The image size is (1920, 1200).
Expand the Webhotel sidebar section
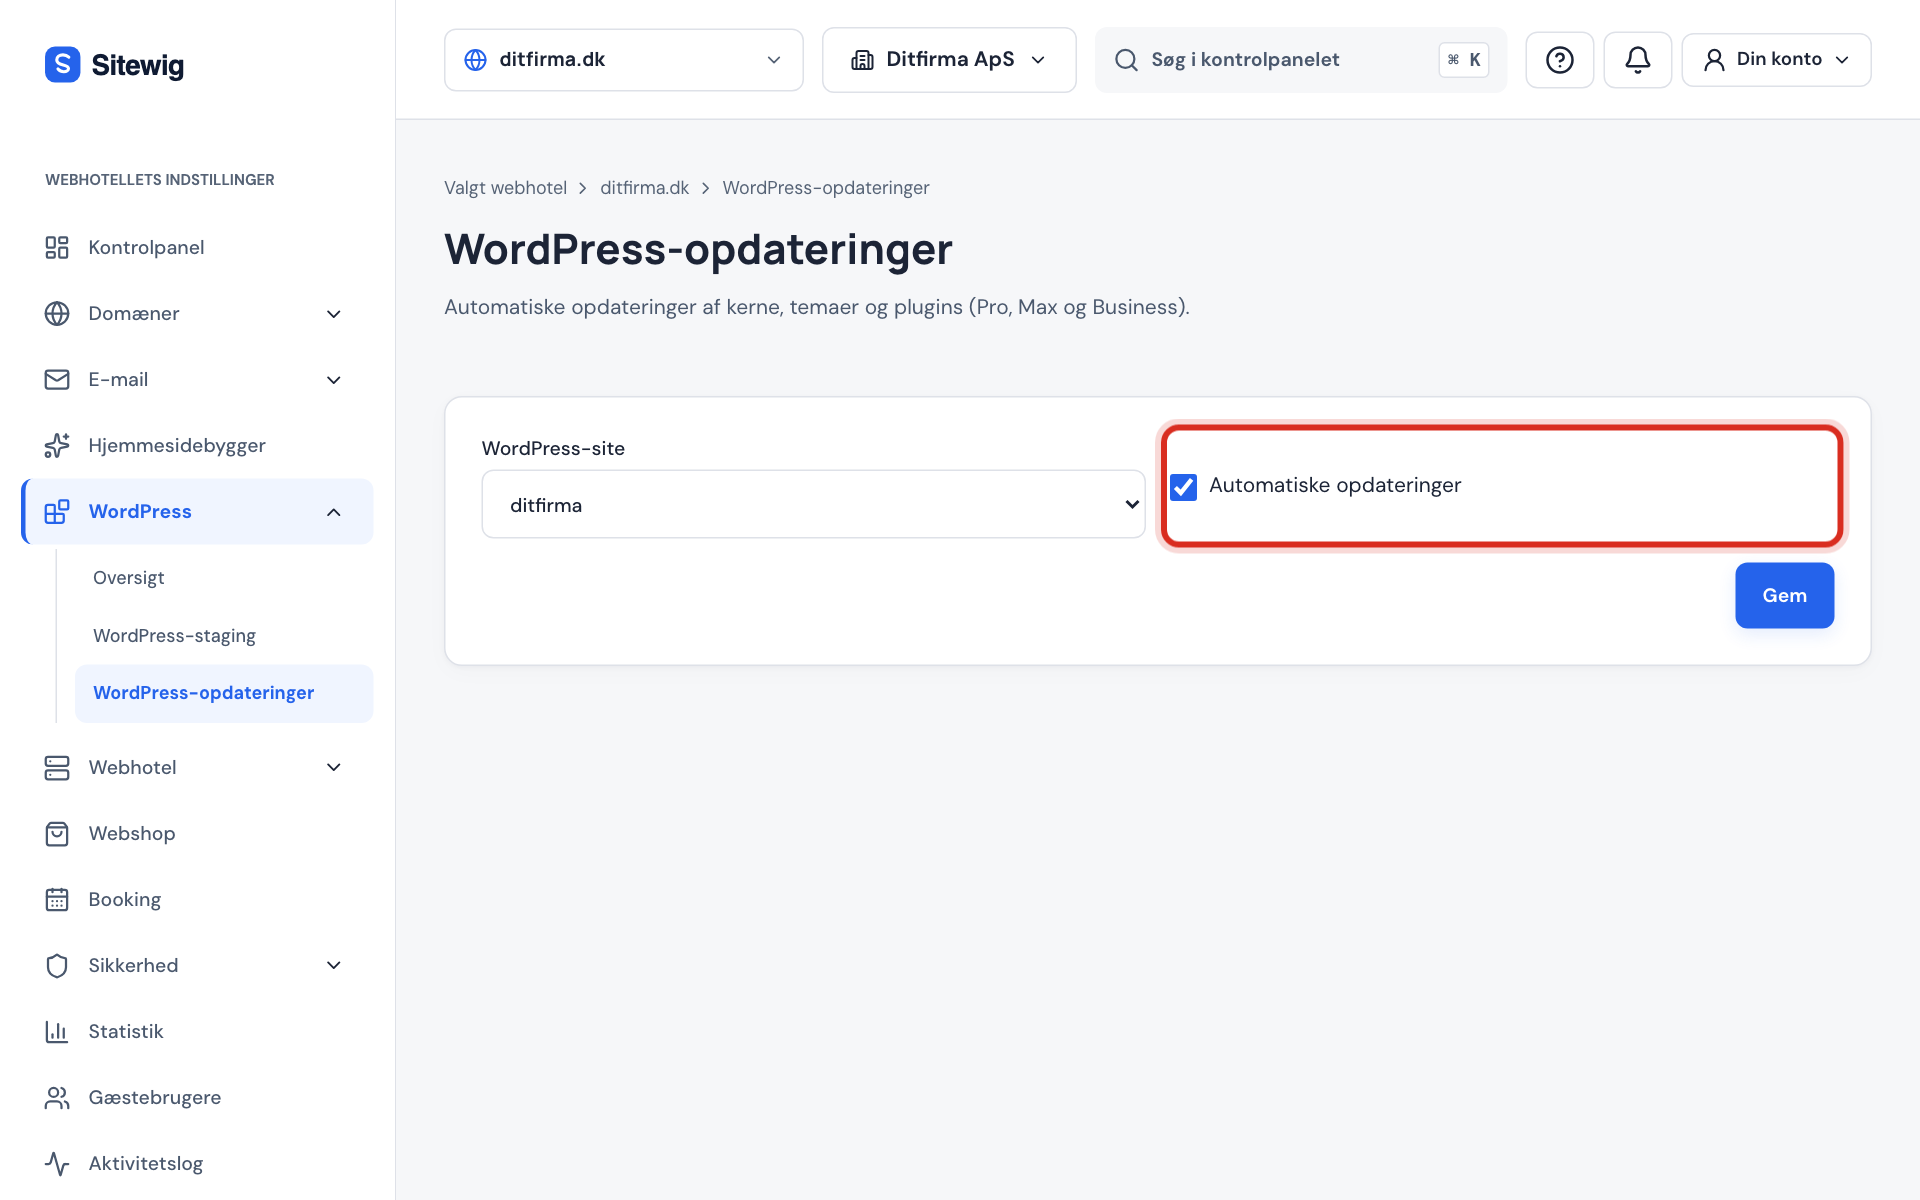tap(334, 768)
